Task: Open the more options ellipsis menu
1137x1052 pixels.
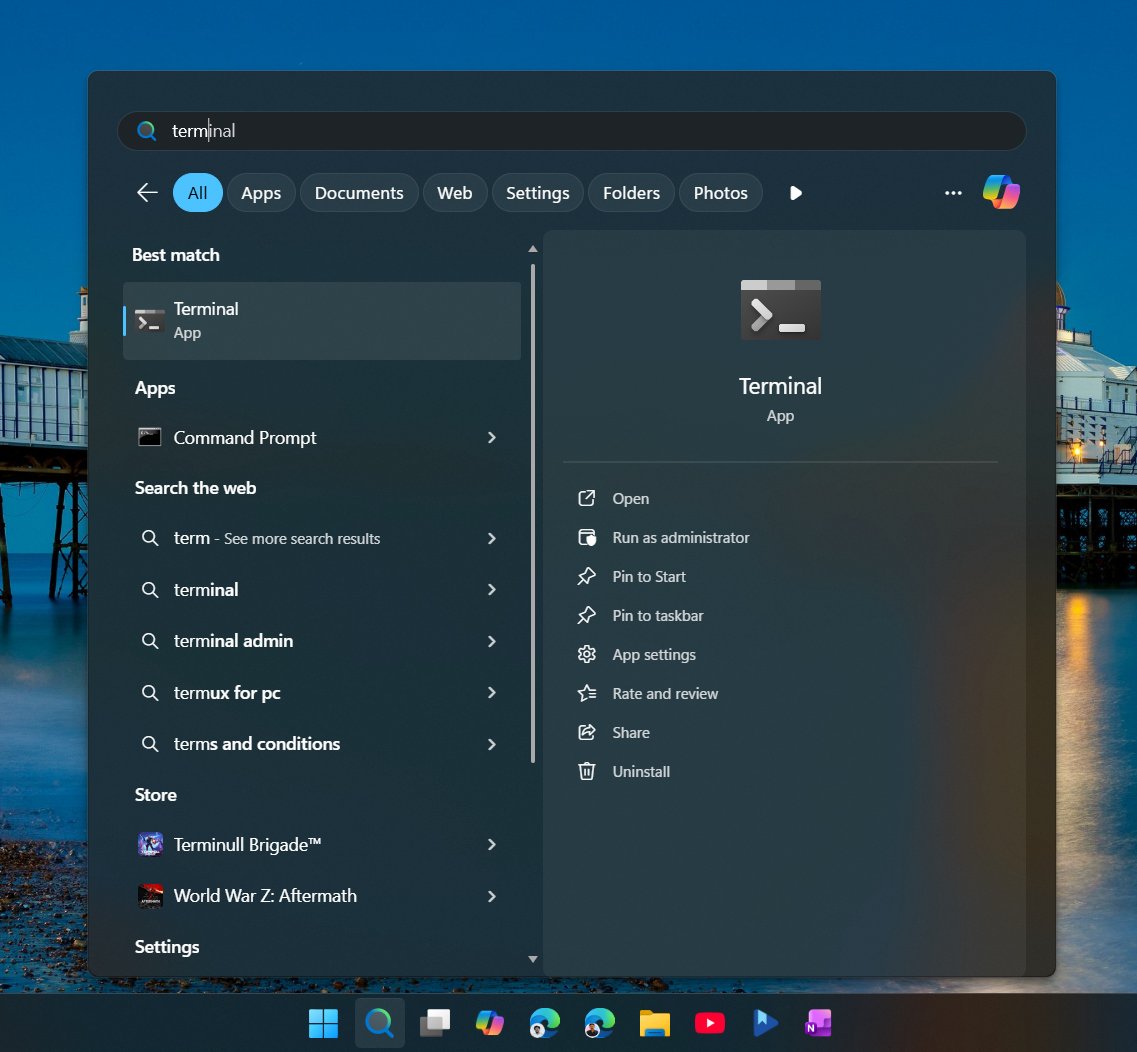Action: click(x=953, y=193)
